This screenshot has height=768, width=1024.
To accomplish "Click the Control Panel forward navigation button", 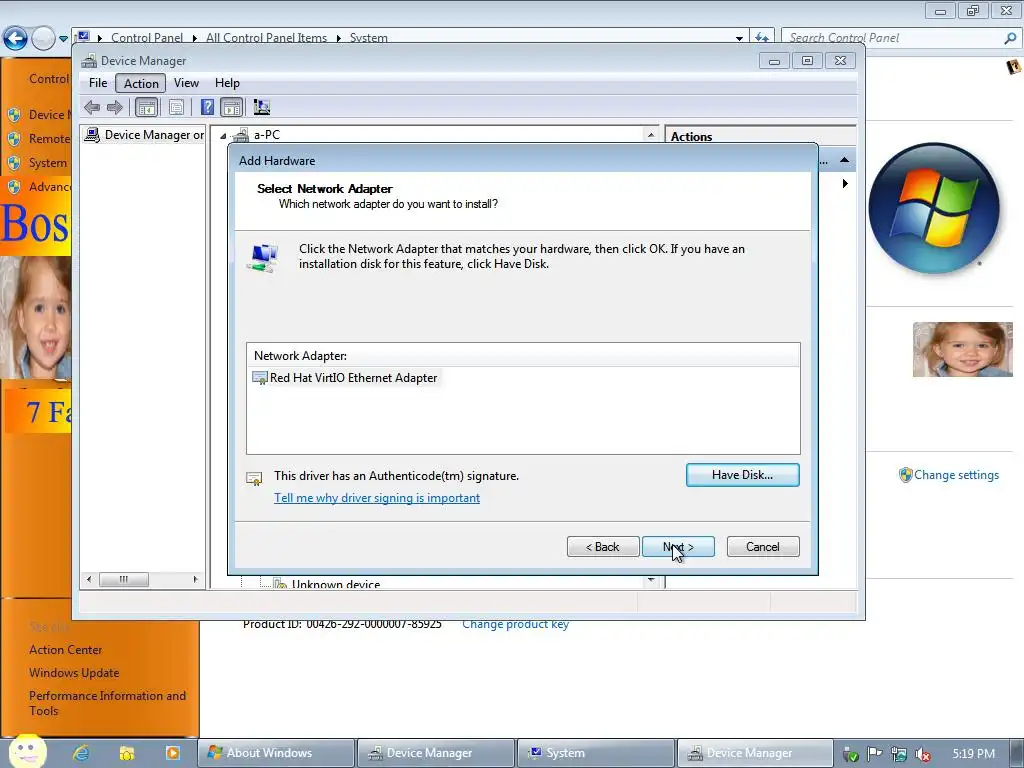I will click(x=43, y=39).
